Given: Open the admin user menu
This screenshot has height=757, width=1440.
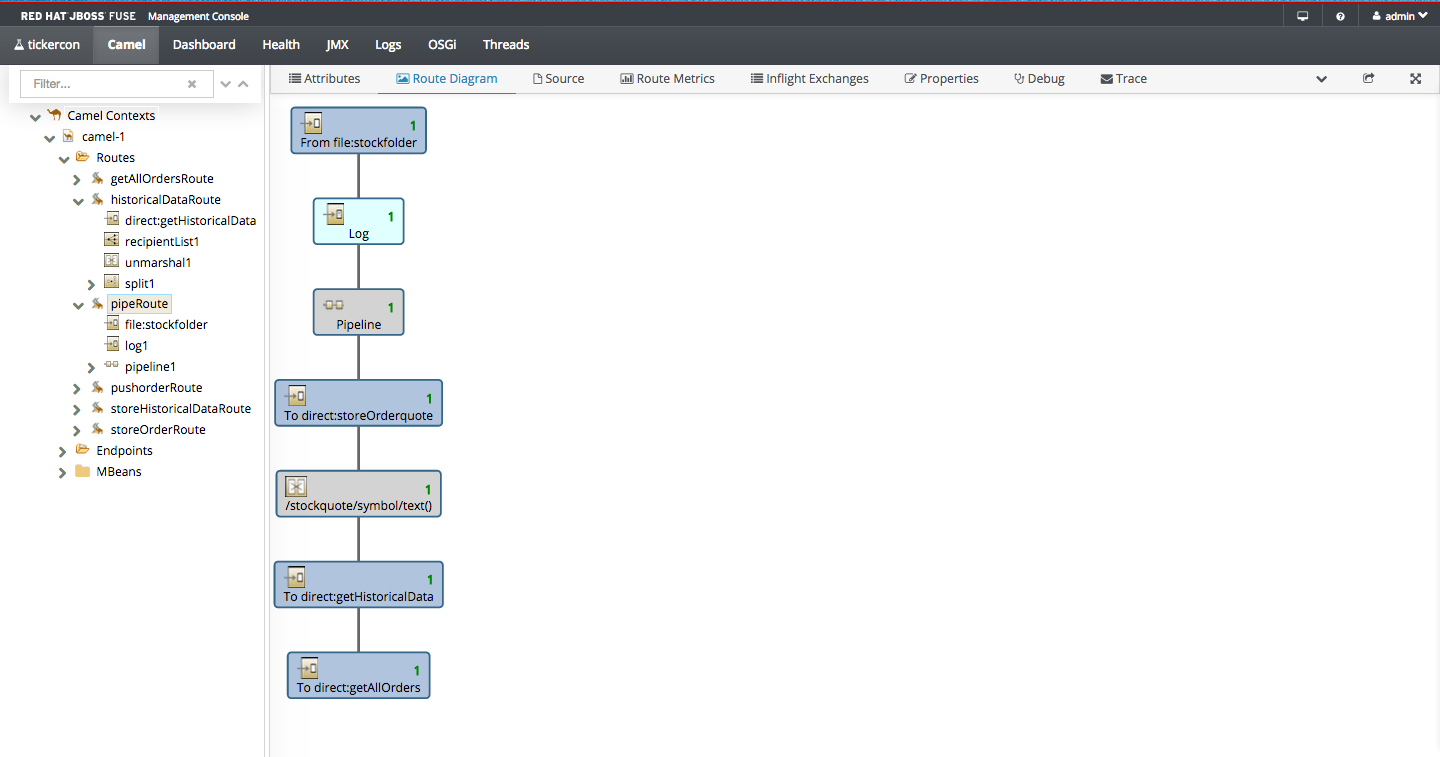Looking at the screenshot, I should click(1399, 16).
